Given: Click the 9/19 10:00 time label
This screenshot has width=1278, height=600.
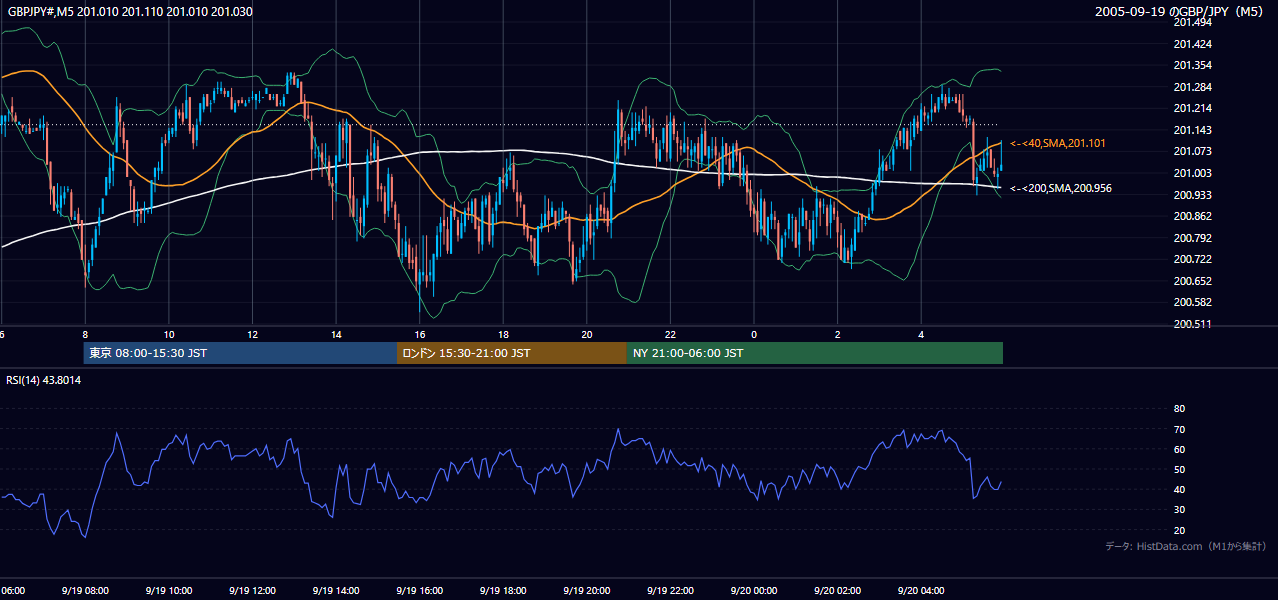Looking at the screenshot, I should point(169,591).
